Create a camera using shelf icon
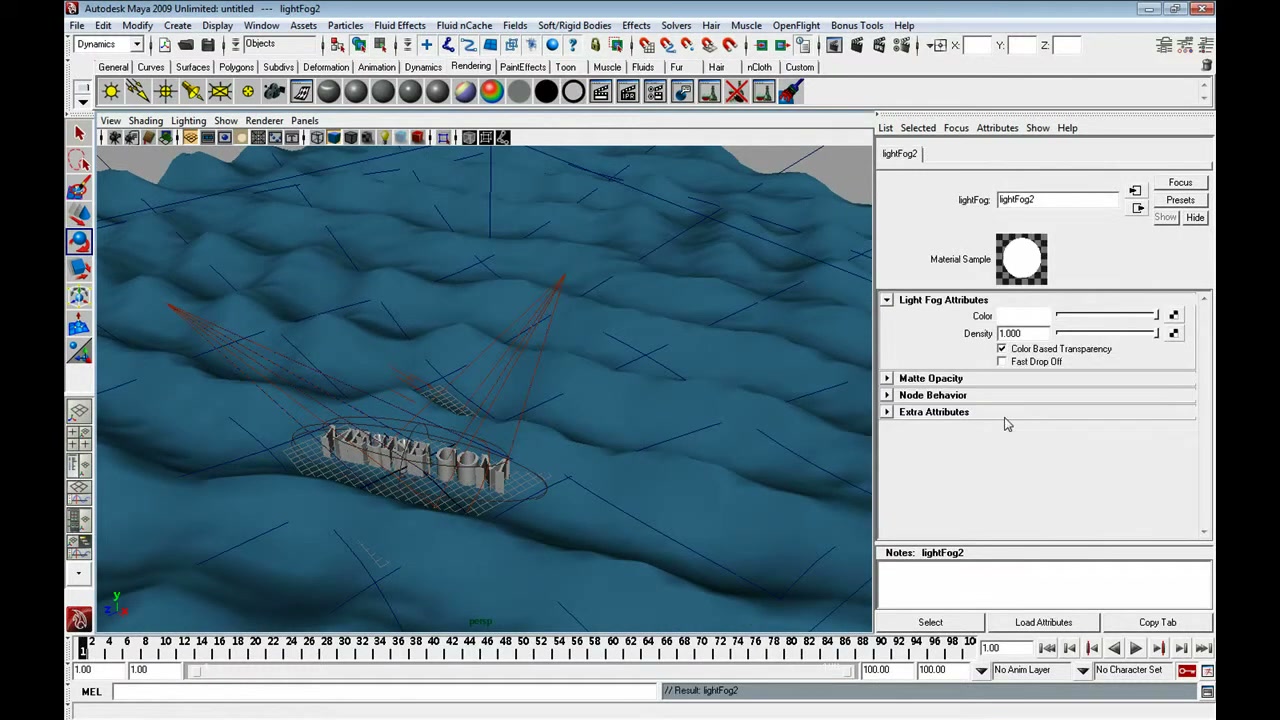This screenshot has height=720, width=1280. (x=274, y=92)
